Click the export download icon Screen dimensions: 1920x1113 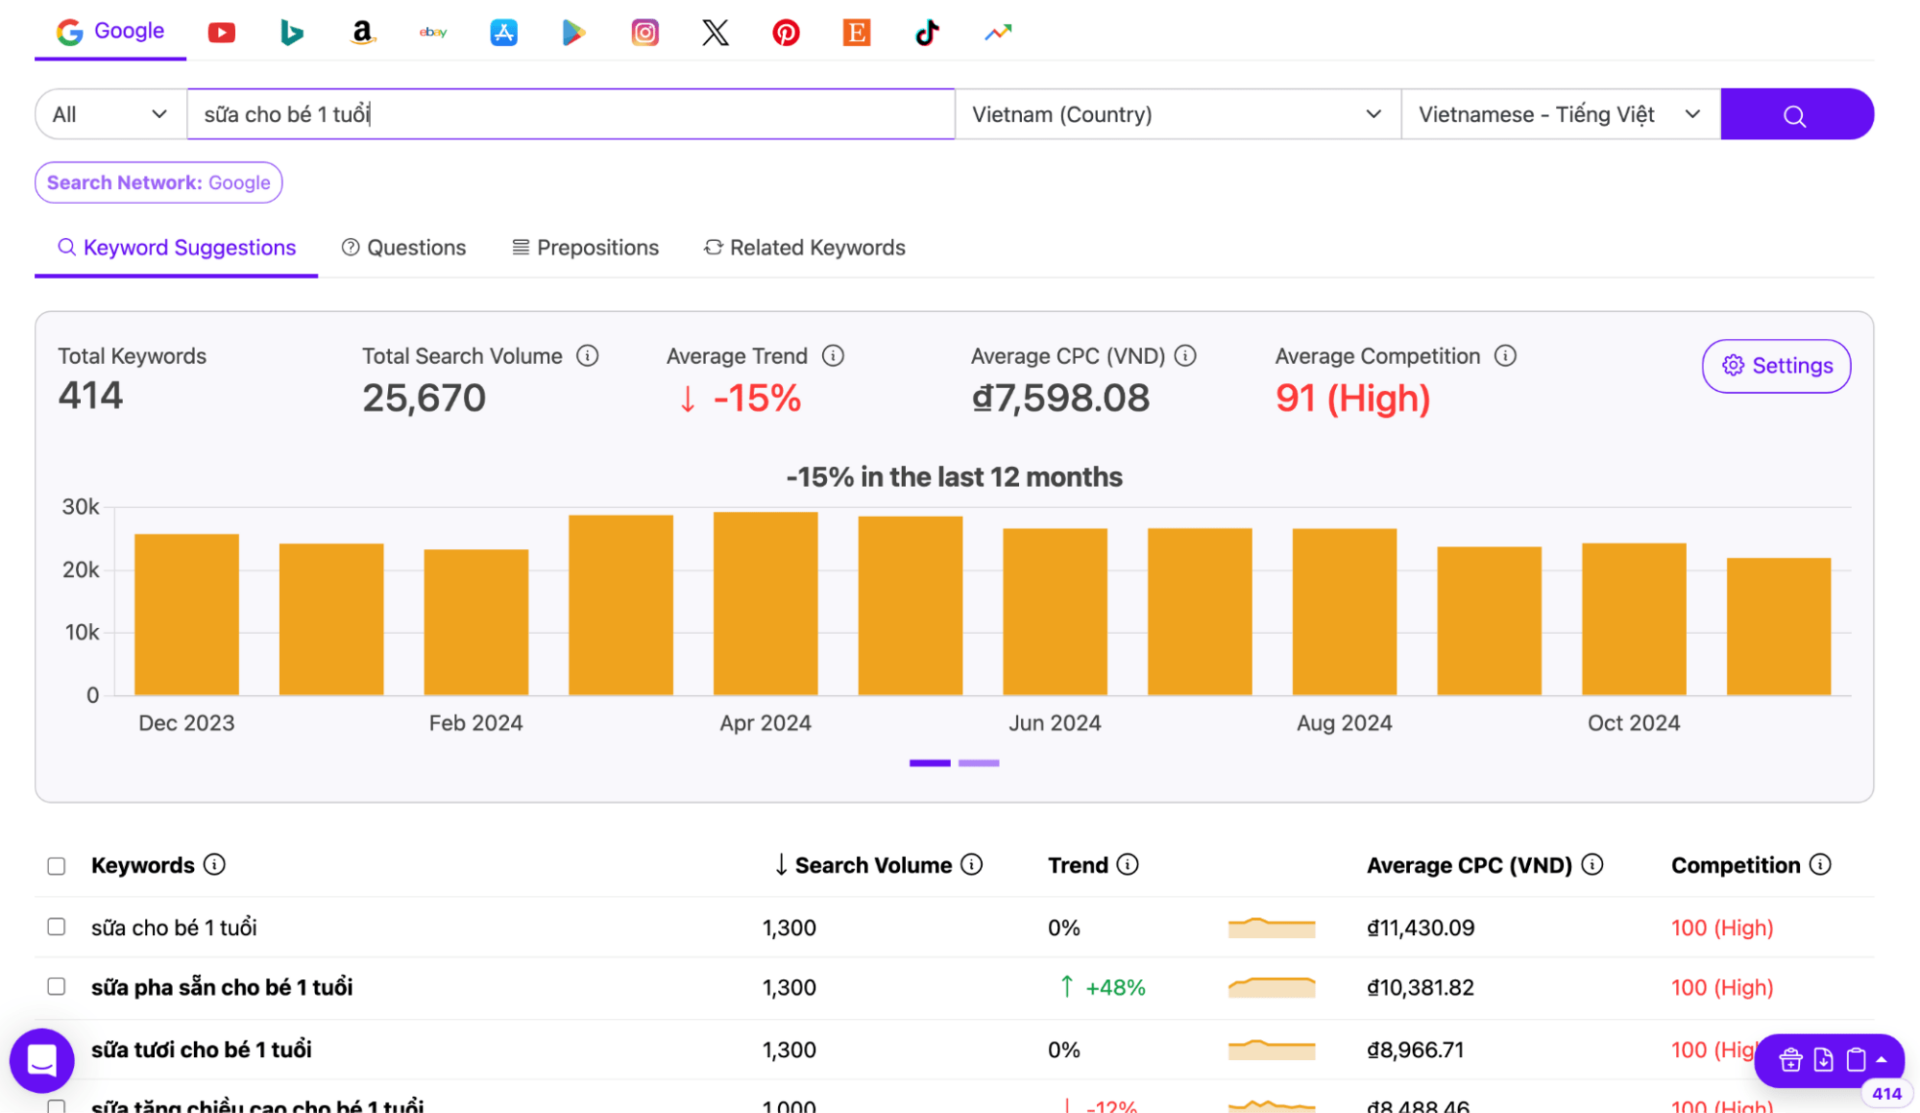(1823, 1060)
